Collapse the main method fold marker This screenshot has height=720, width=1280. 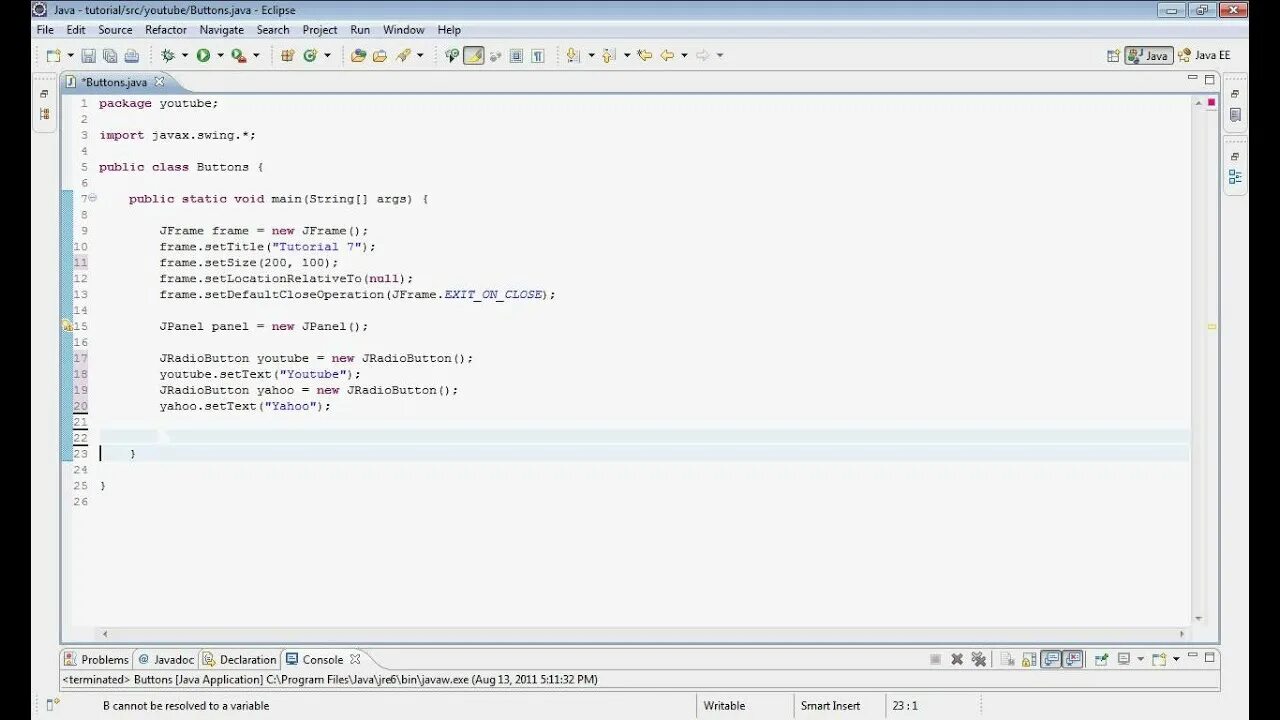click(93, 198)
